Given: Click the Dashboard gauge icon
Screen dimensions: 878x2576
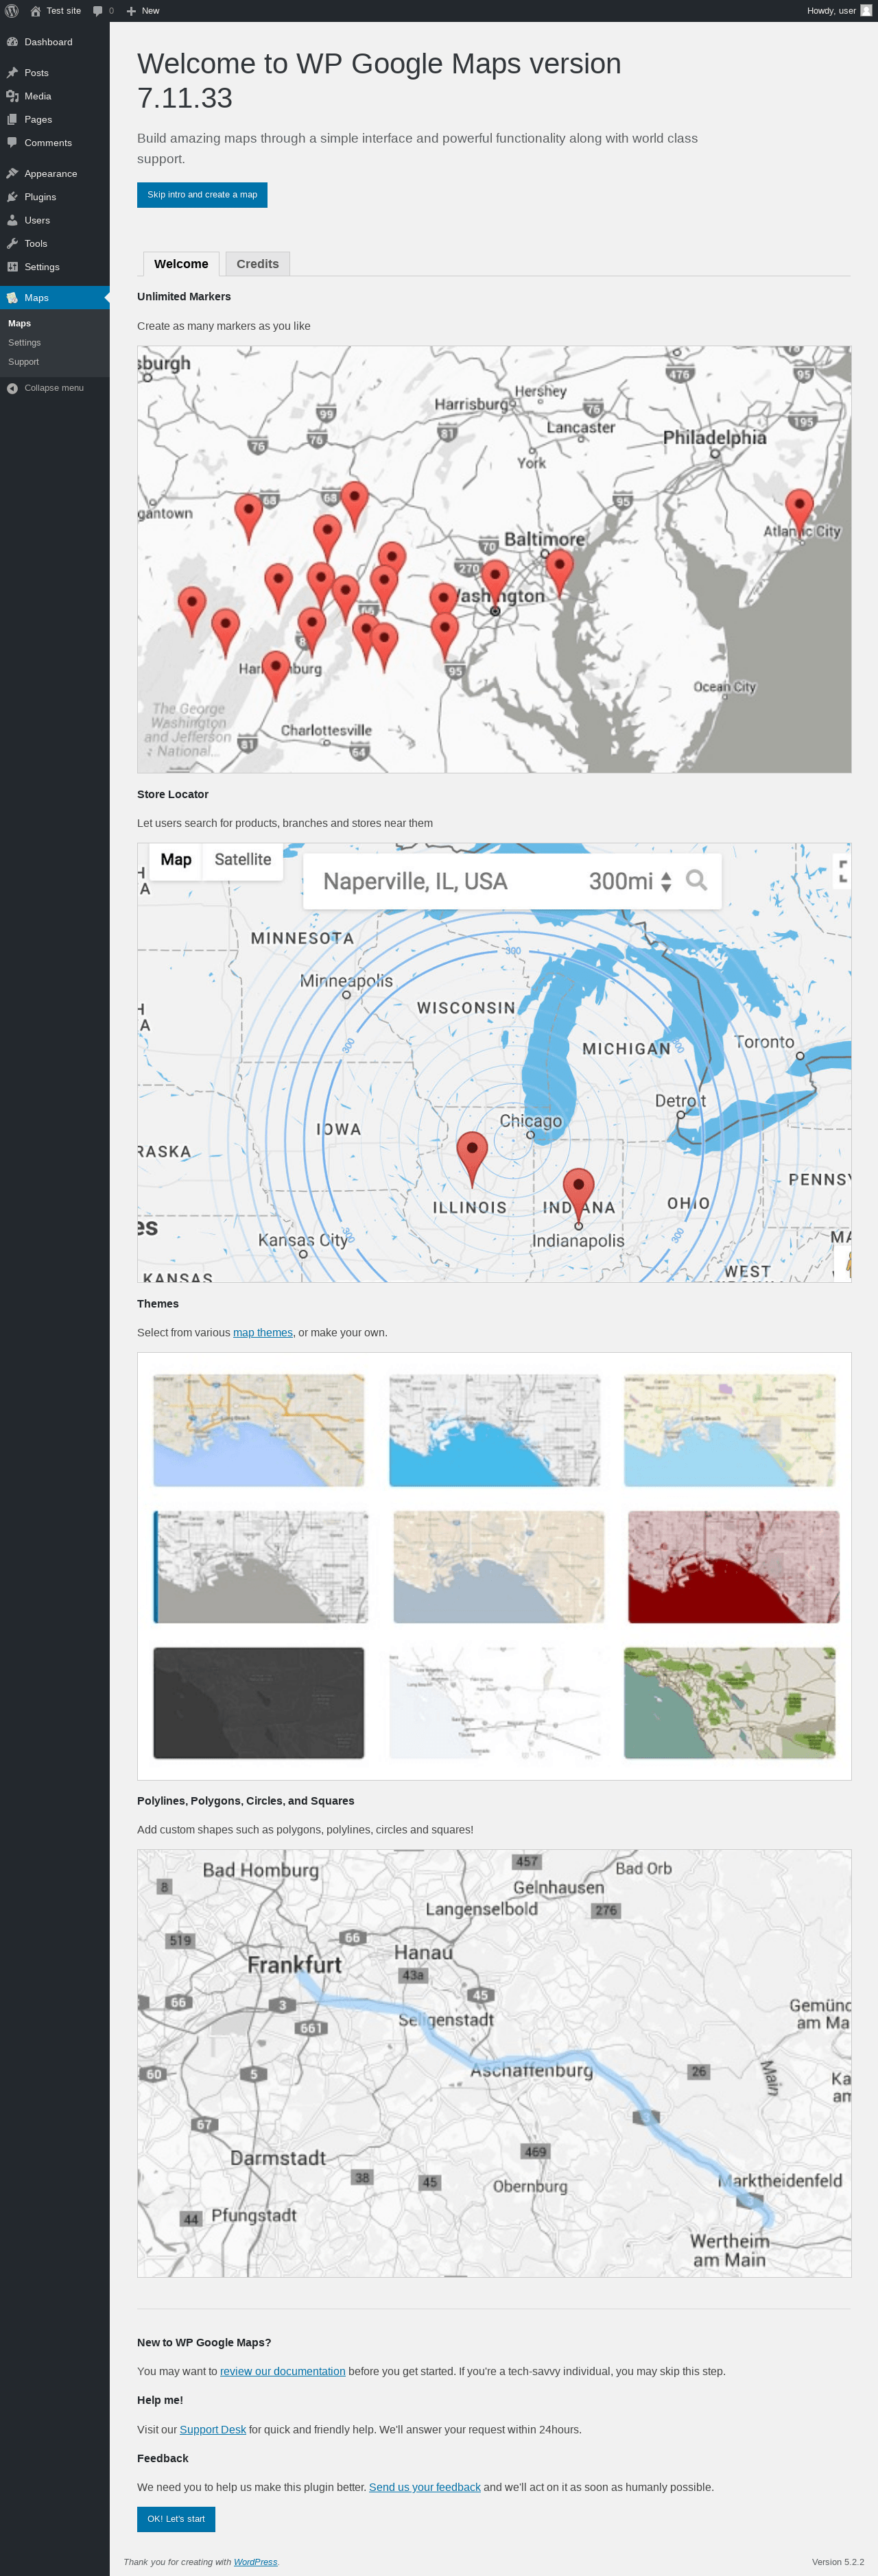Looking at the screenshot, I should coord(12,42).
